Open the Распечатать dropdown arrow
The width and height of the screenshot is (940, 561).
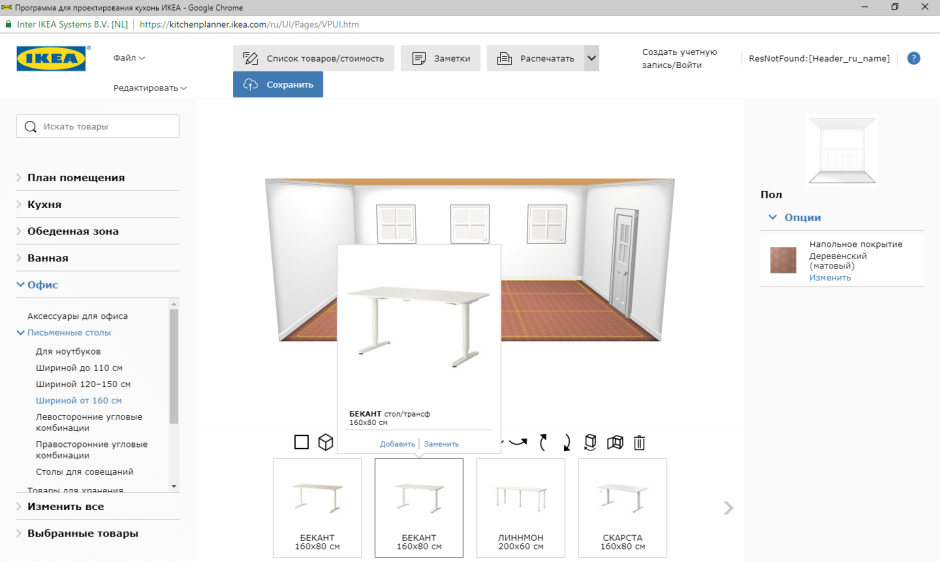point(592,58)
